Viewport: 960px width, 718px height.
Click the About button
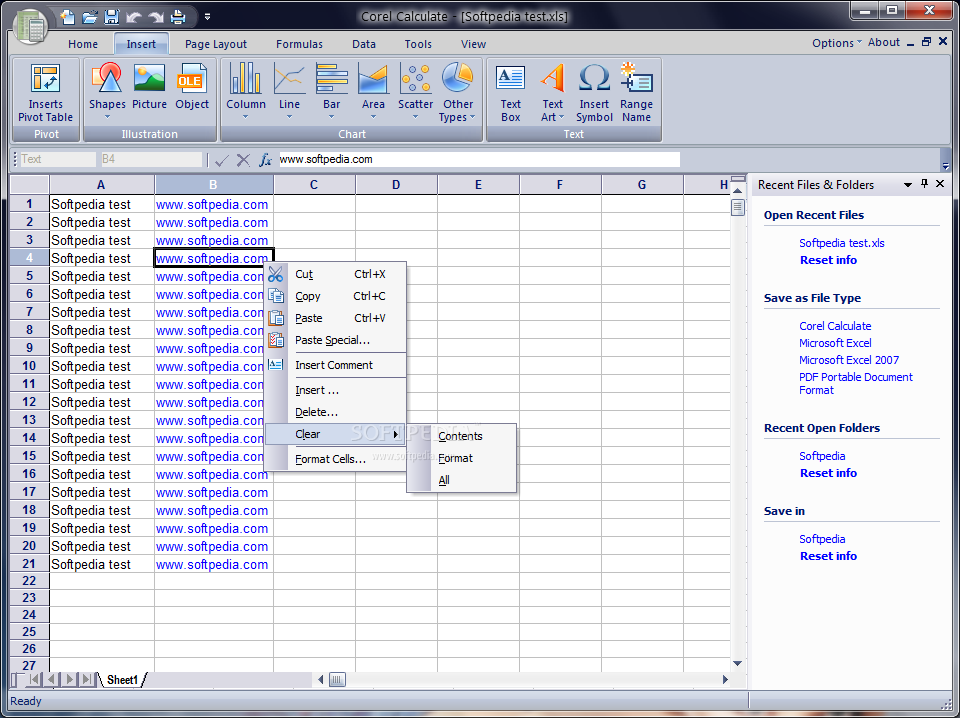click(x=883, y=42)
